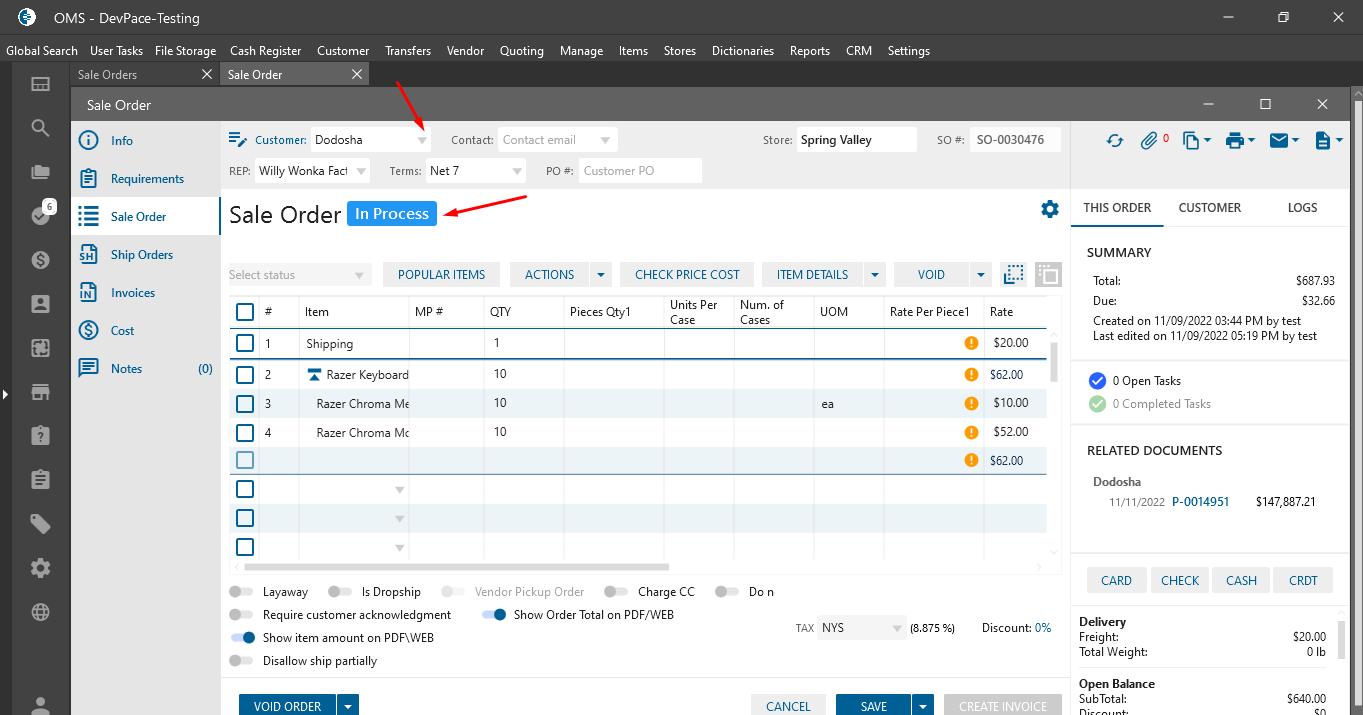Expand the Customer dropdown
This screenshot has width=1363, height=715.
point(422,141)
